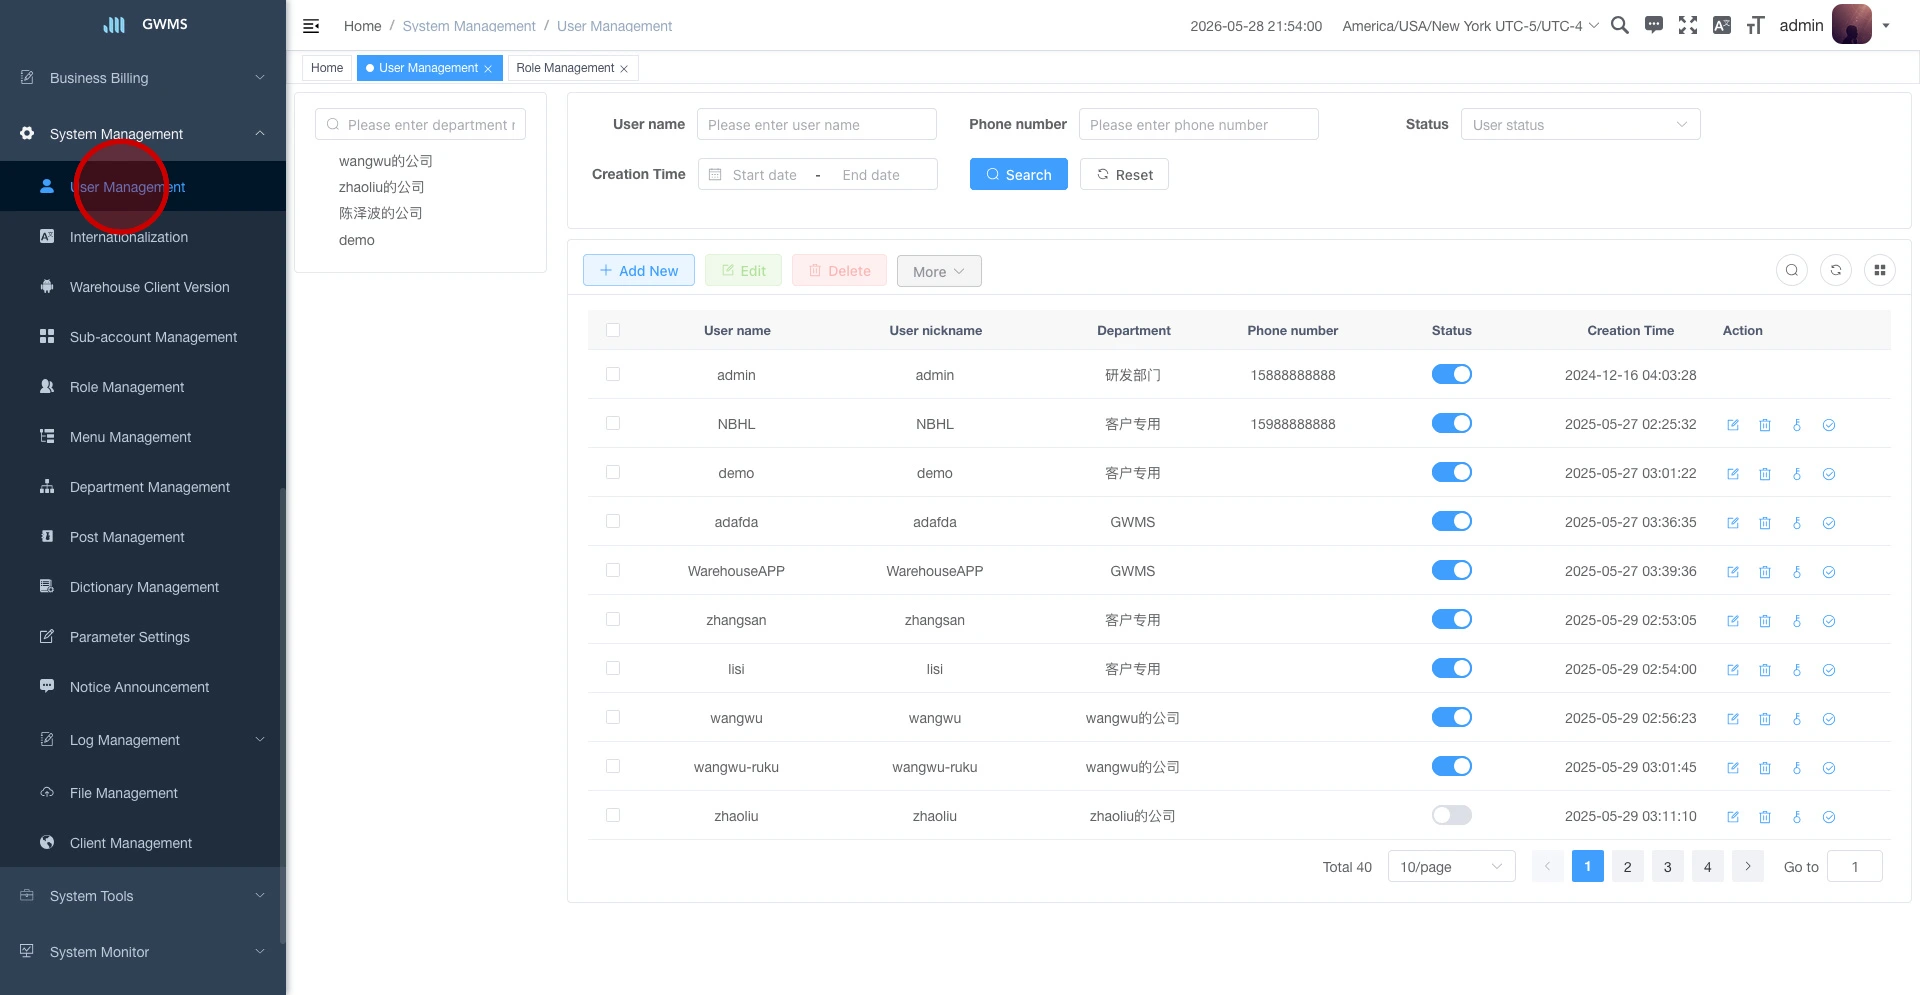Focus the phone number input field
Screen dimensions: 1920x995
click(x=1199, y=124)
